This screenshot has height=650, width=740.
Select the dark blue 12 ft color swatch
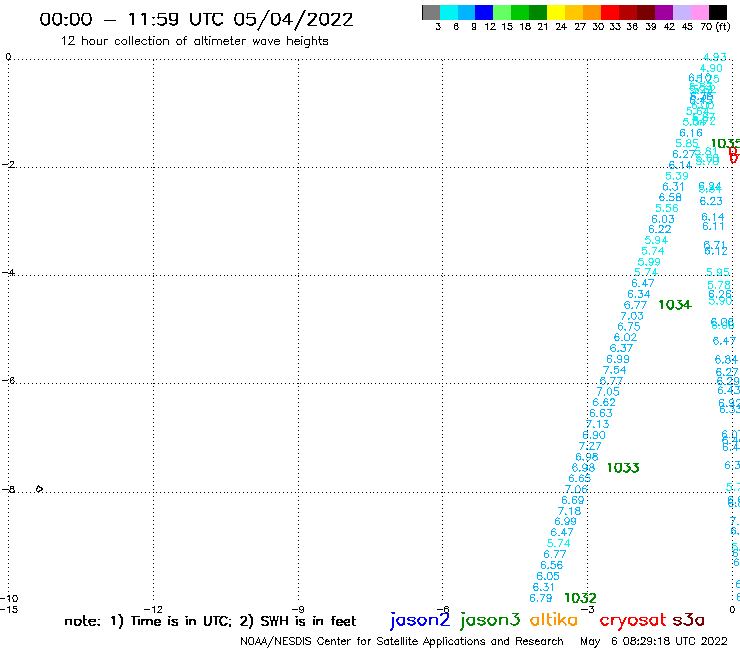click(484, 12)
